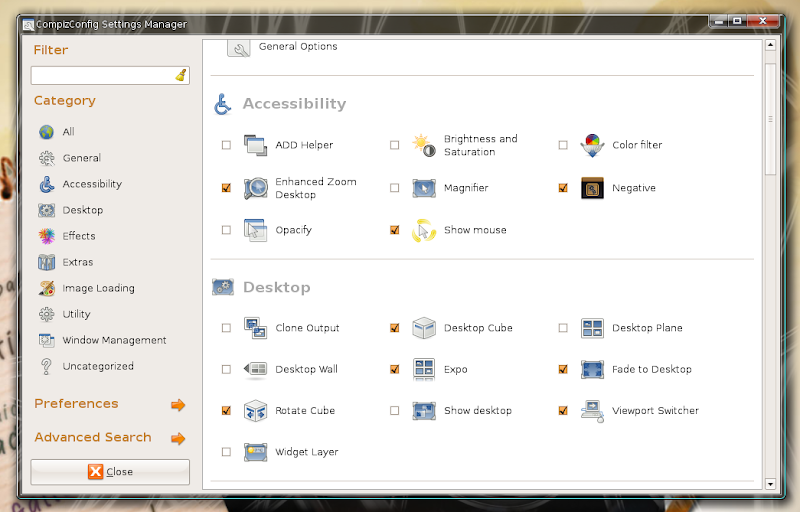This screenshot has width=800, height=512.
Task: Open the Opacify plugin icon
Action: (x=255, y=230)
